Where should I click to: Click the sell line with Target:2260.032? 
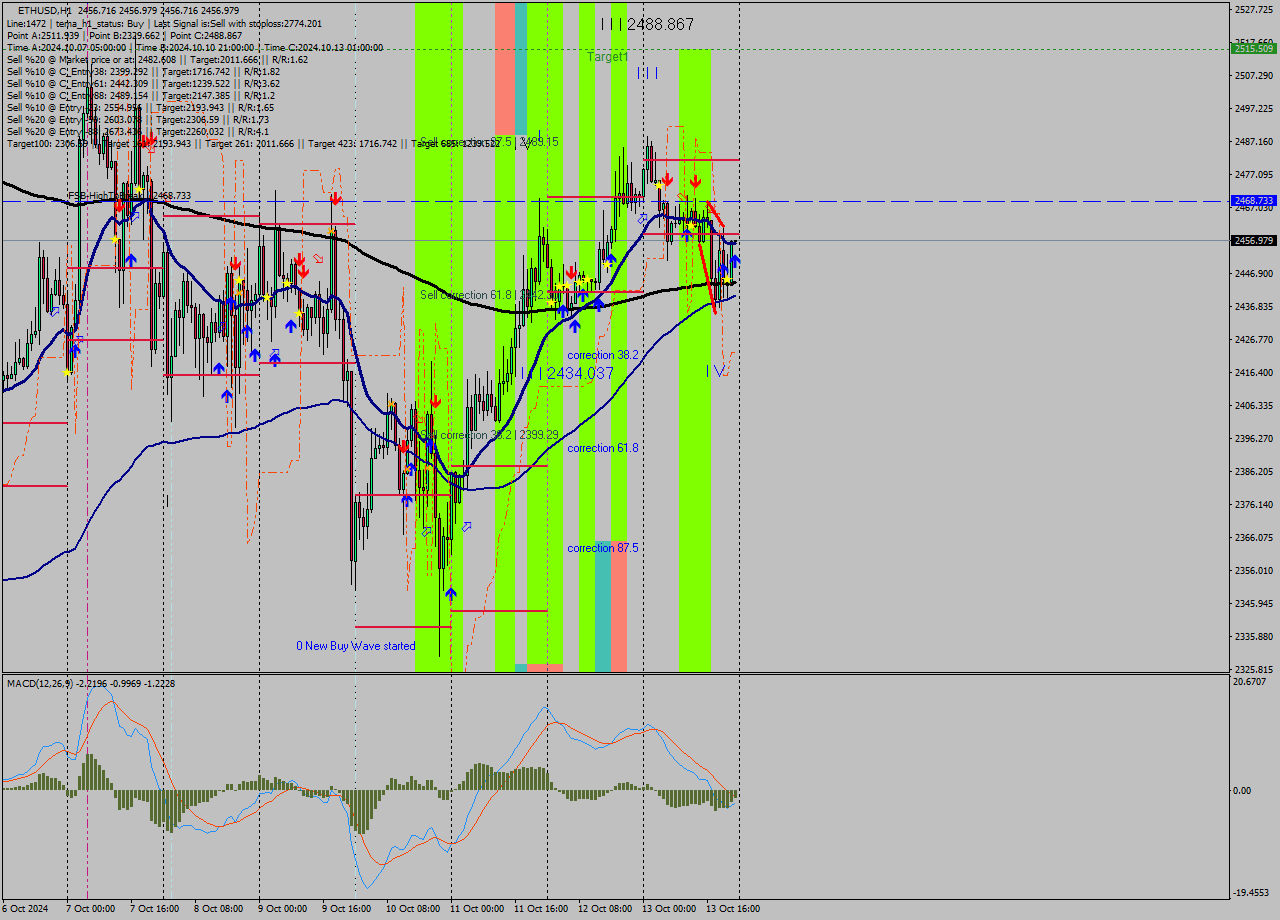138,131
